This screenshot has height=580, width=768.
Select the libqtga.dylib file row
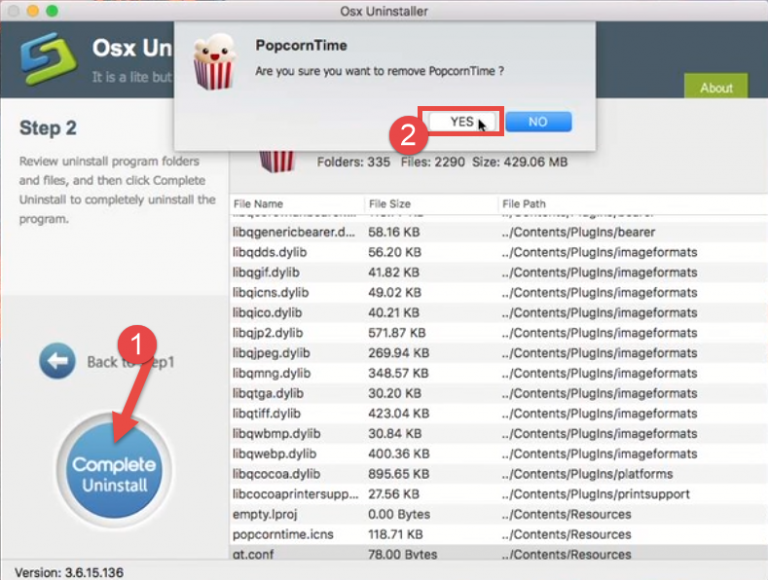pyautogui.click(x=499, y=393)
